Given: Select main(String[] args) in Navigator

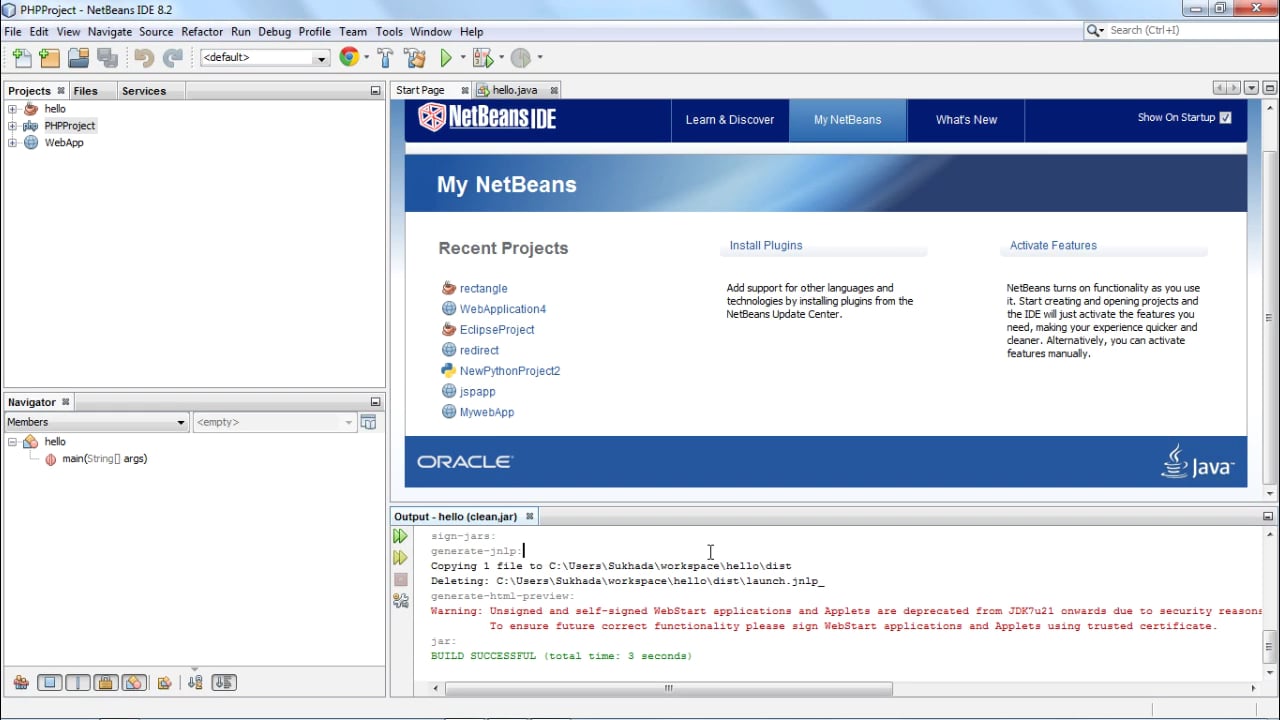Looking at the screenshot, I should [104, 459].
